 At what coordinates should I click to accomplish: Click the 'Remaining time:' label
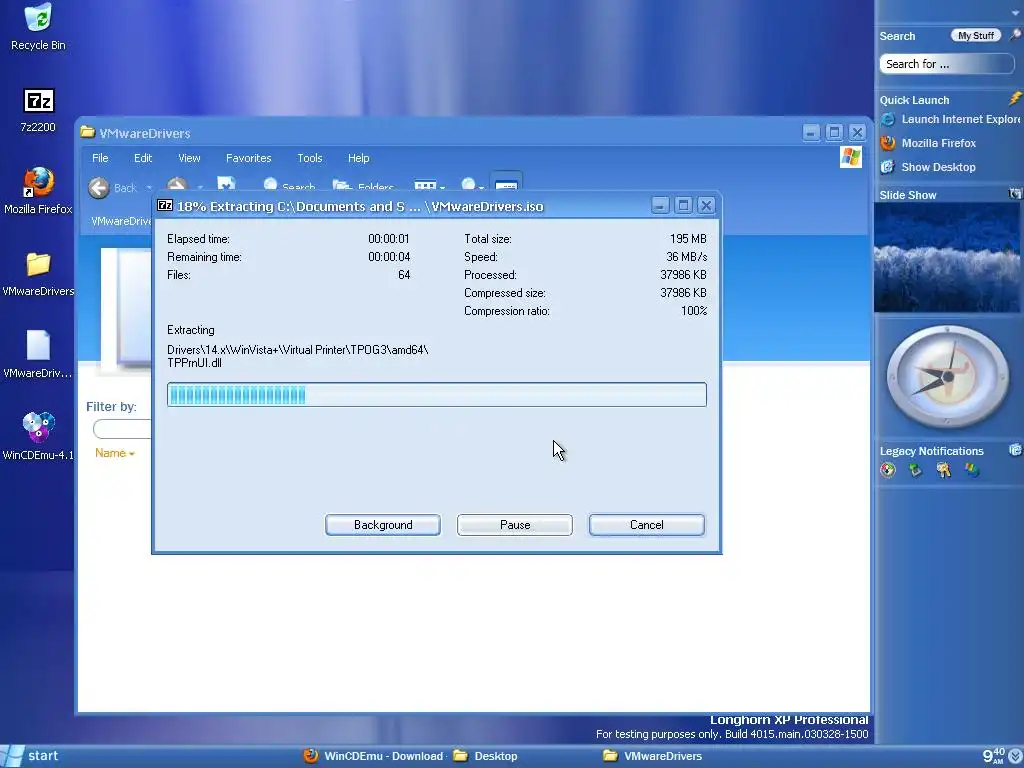204,257
